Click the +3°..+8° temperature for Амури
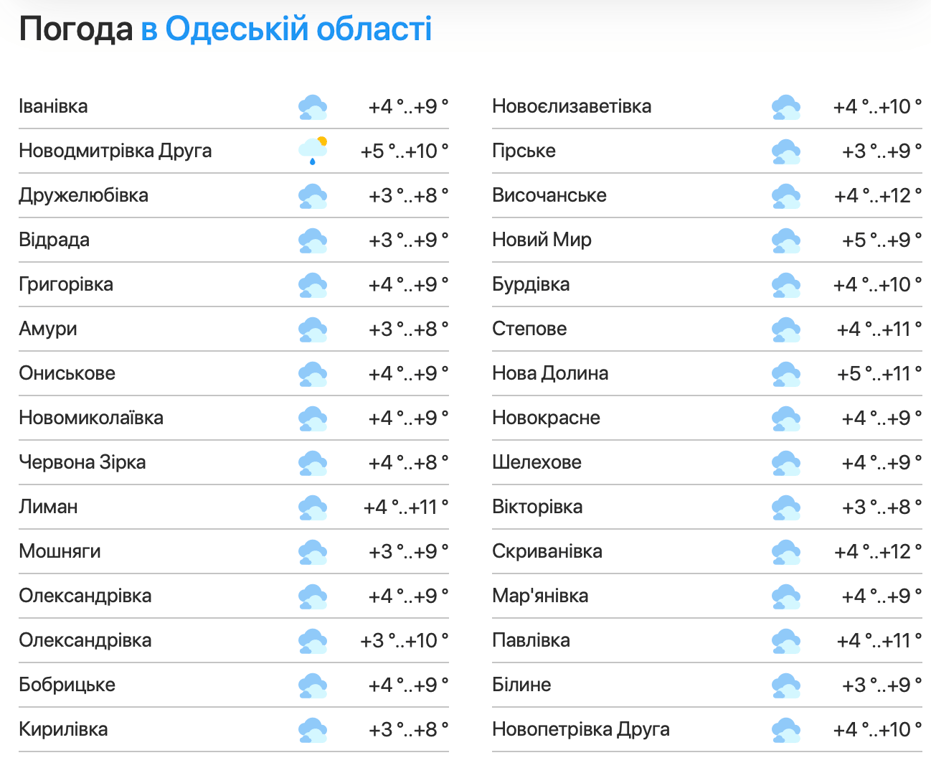Viewport: 931px width, 768px height. [407, 329]
